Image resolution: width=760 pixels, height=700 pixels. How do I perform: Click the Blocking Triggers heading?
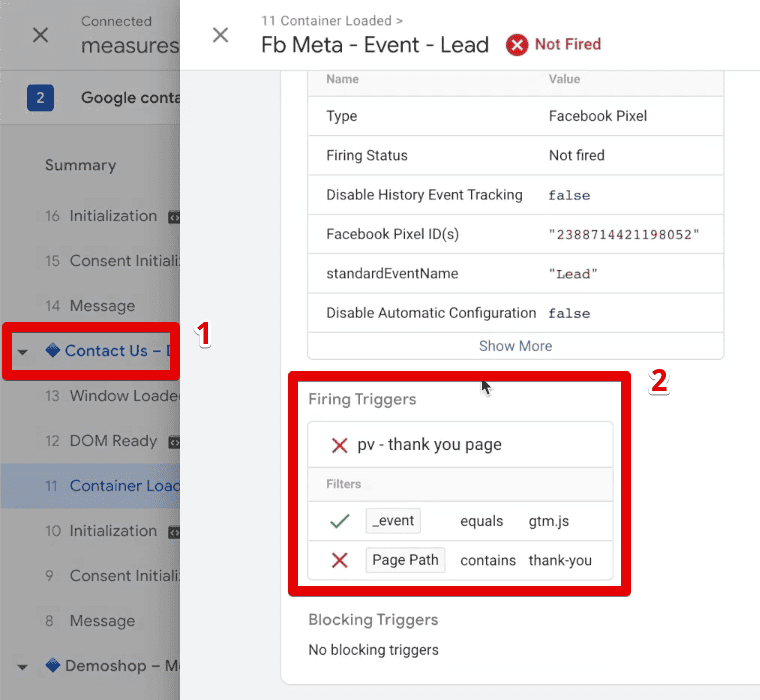pos(373,620)
